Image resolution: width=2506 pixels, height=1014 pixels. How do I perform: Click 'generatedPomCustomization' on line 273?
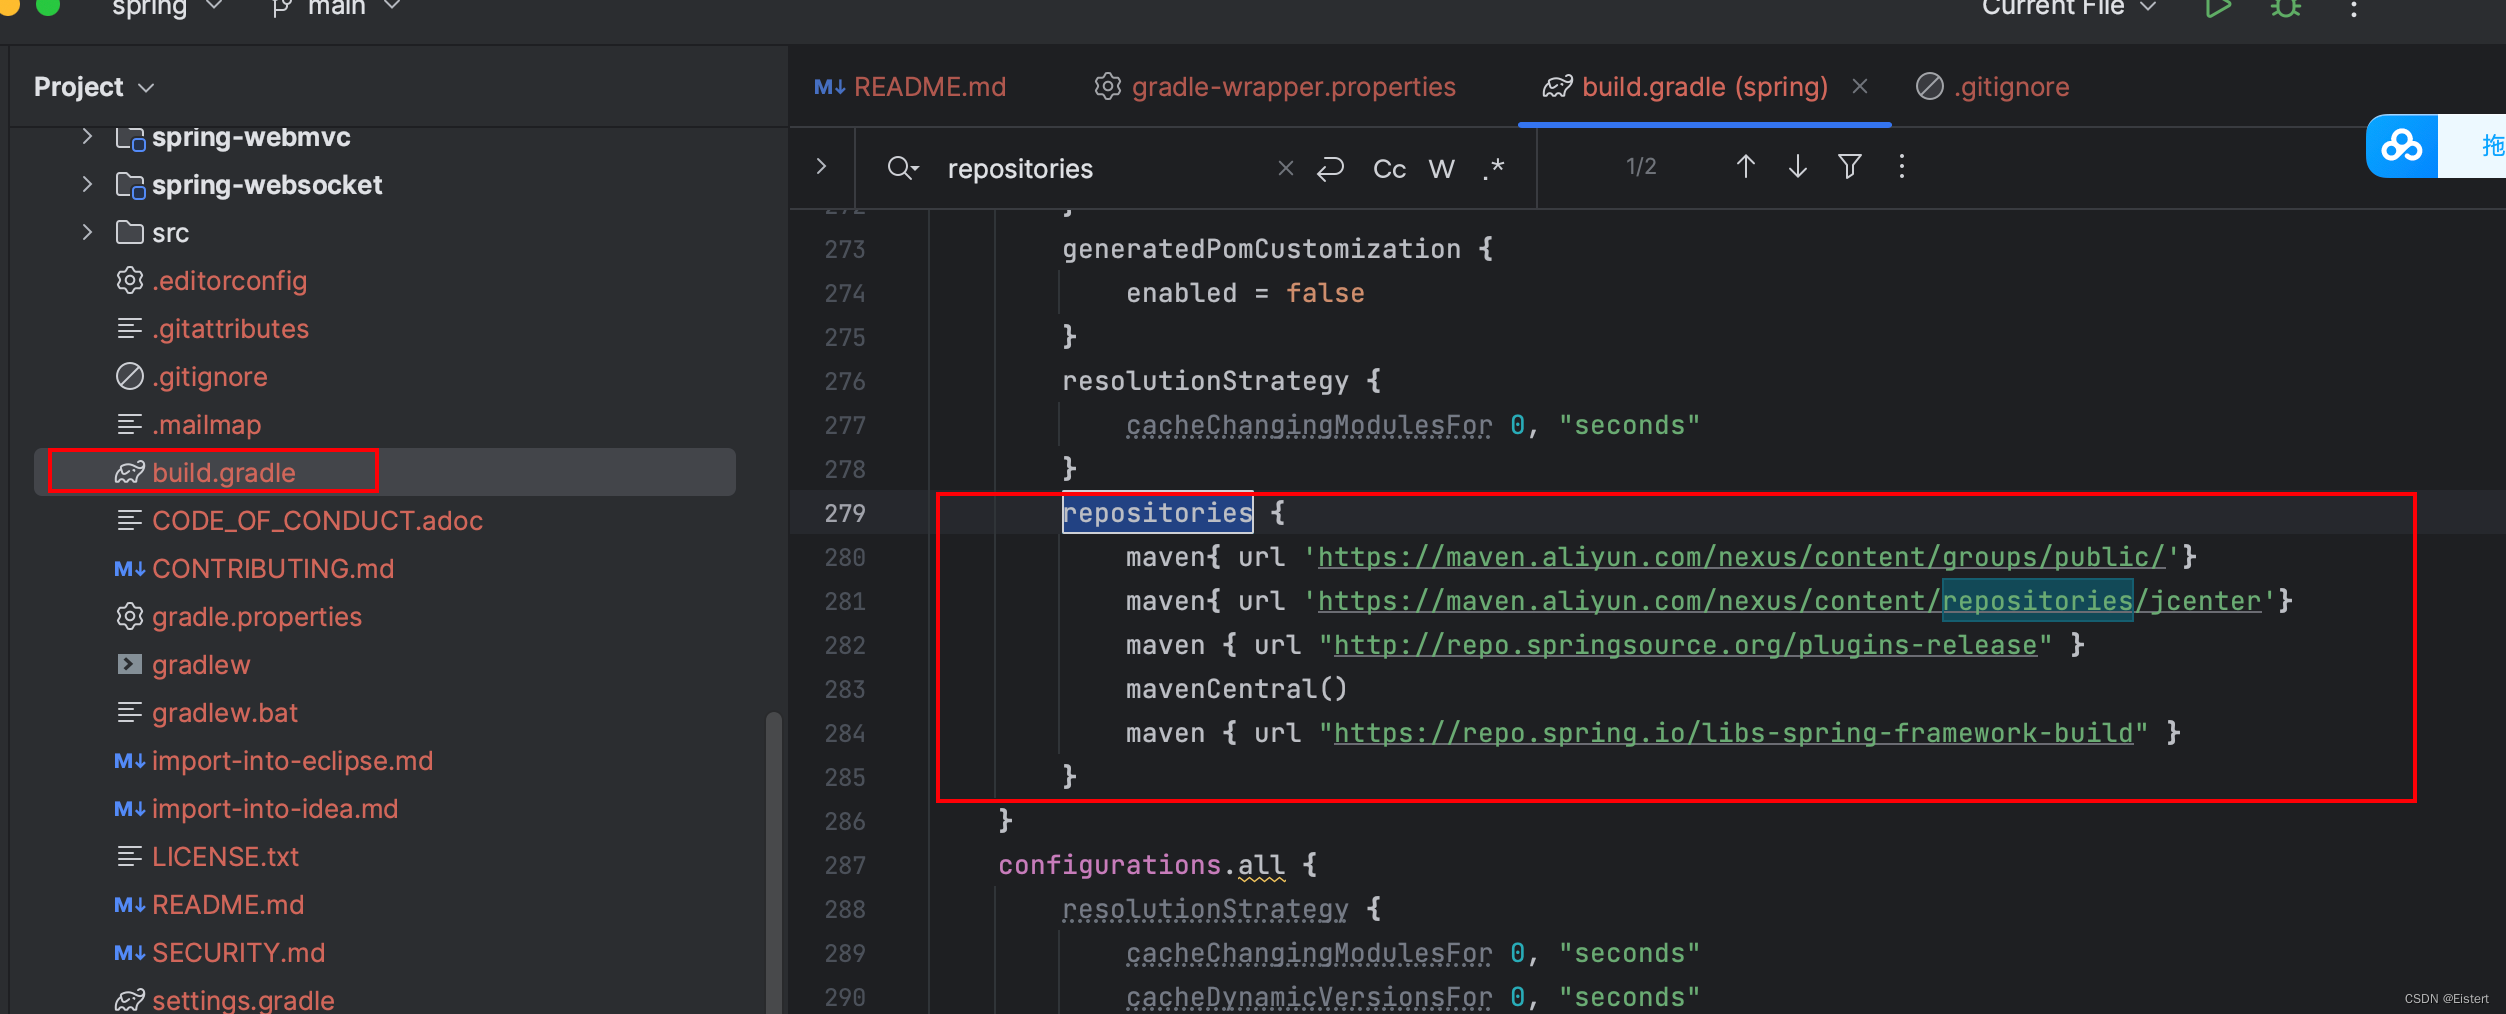point(1261,249)
